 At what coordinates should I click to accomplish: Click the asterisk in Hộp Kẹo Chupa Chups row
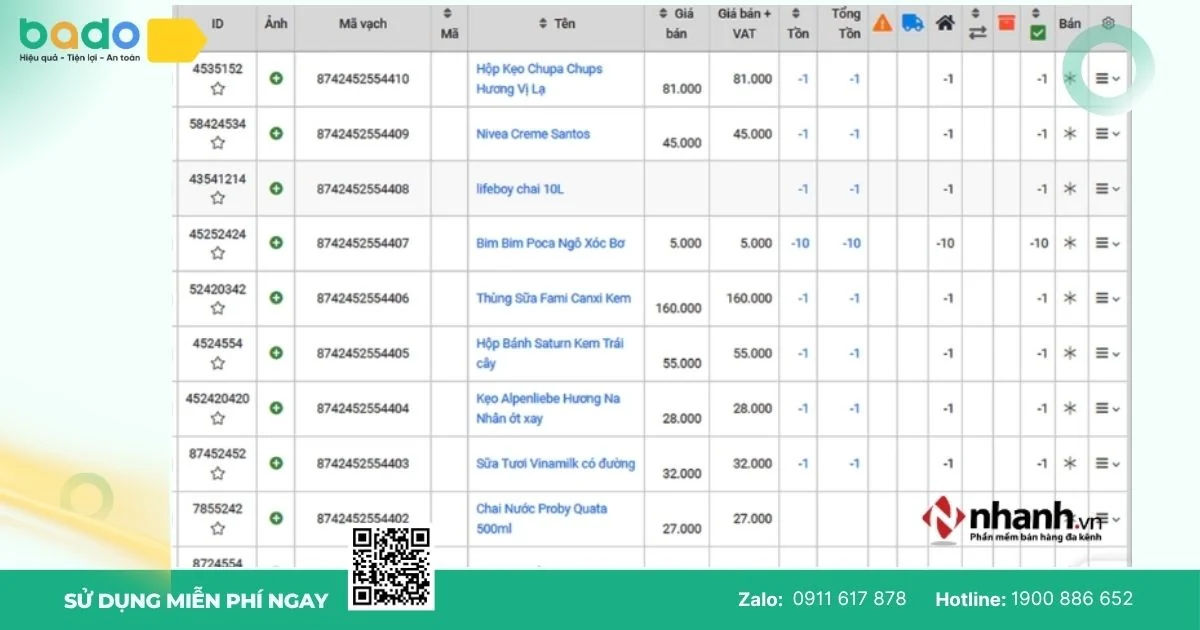(1070, 78)
